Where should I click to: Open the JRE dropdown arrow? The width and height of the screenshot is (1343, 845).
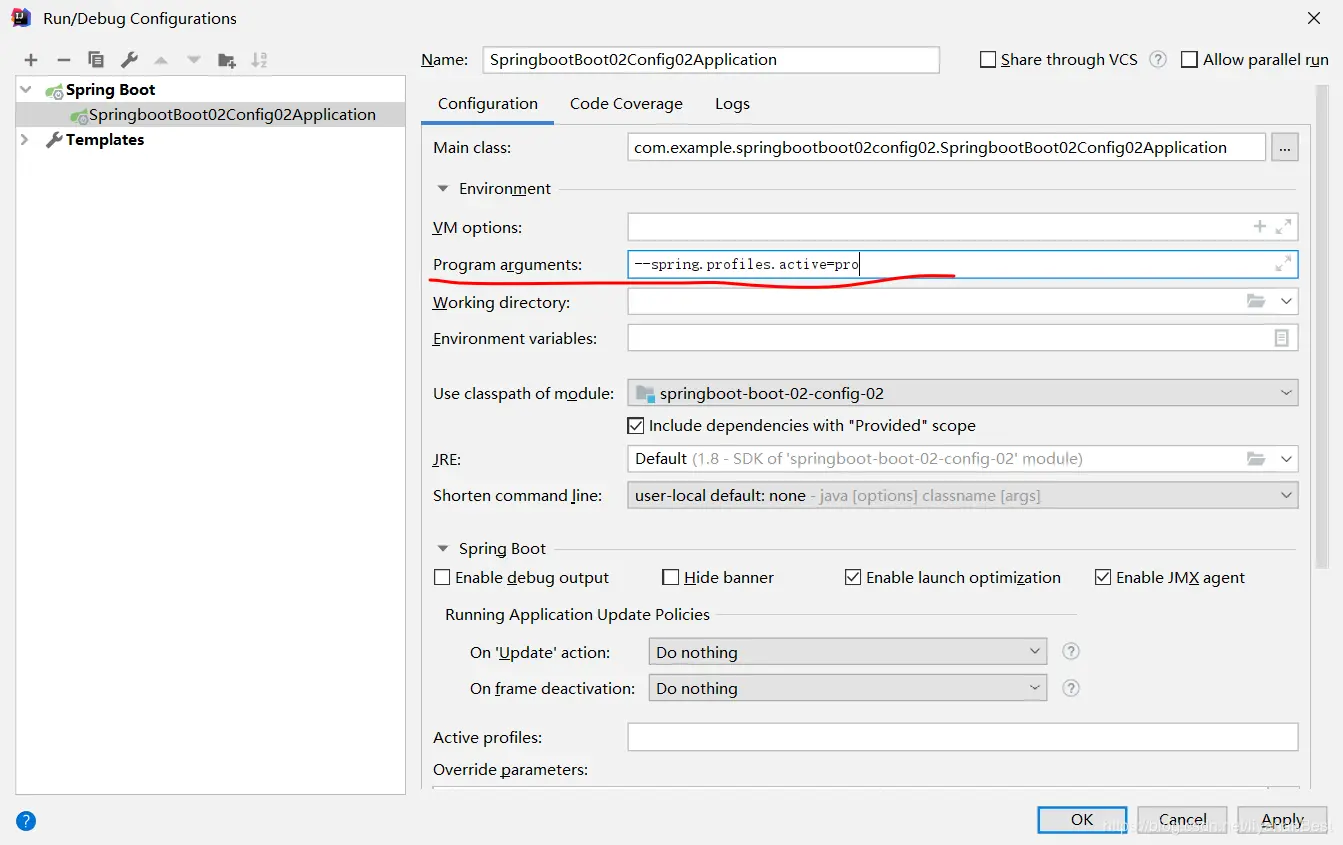tap(1286, 459)
